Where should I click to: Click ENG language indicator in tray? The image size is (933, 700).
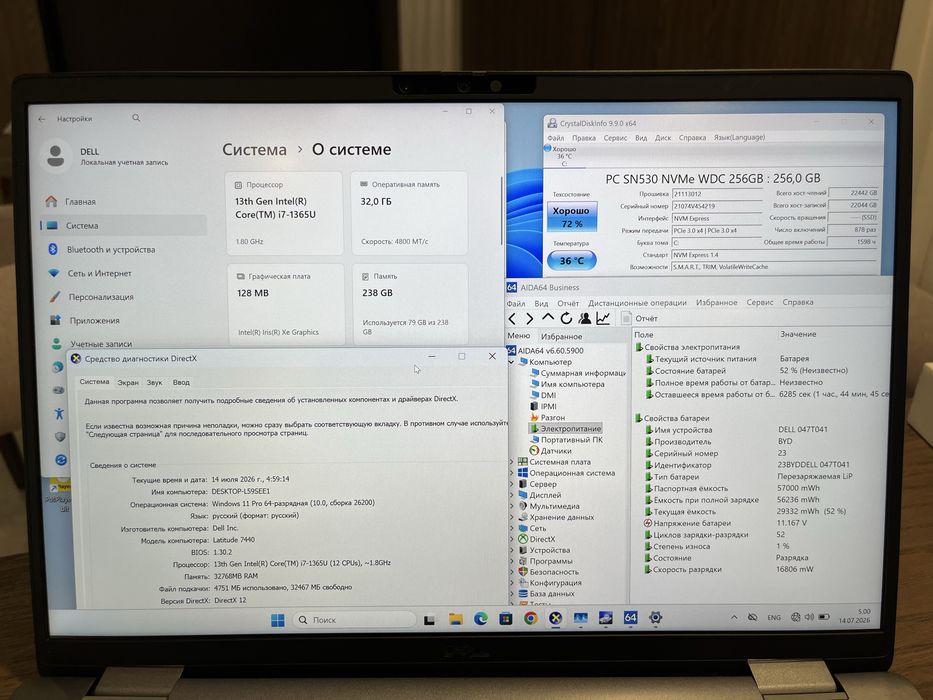774,618
